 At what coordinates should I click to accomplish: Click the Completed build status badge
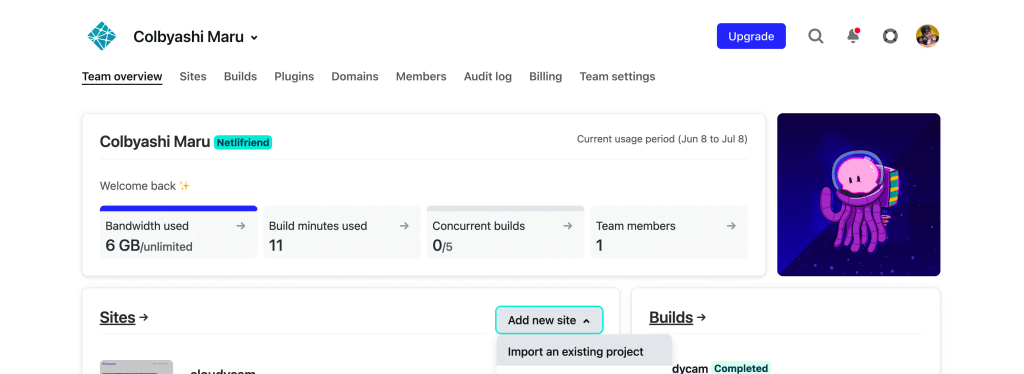click(x=741, y=368)
